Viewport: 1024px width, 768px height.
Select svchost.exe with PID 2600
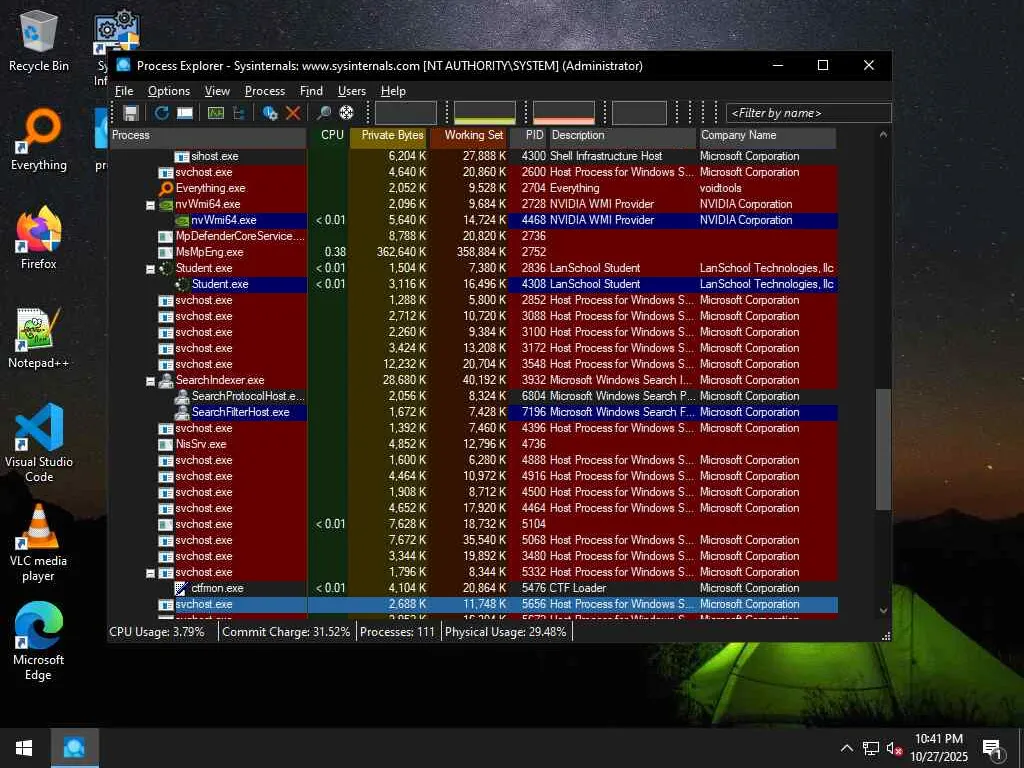(x=473, y=172)
